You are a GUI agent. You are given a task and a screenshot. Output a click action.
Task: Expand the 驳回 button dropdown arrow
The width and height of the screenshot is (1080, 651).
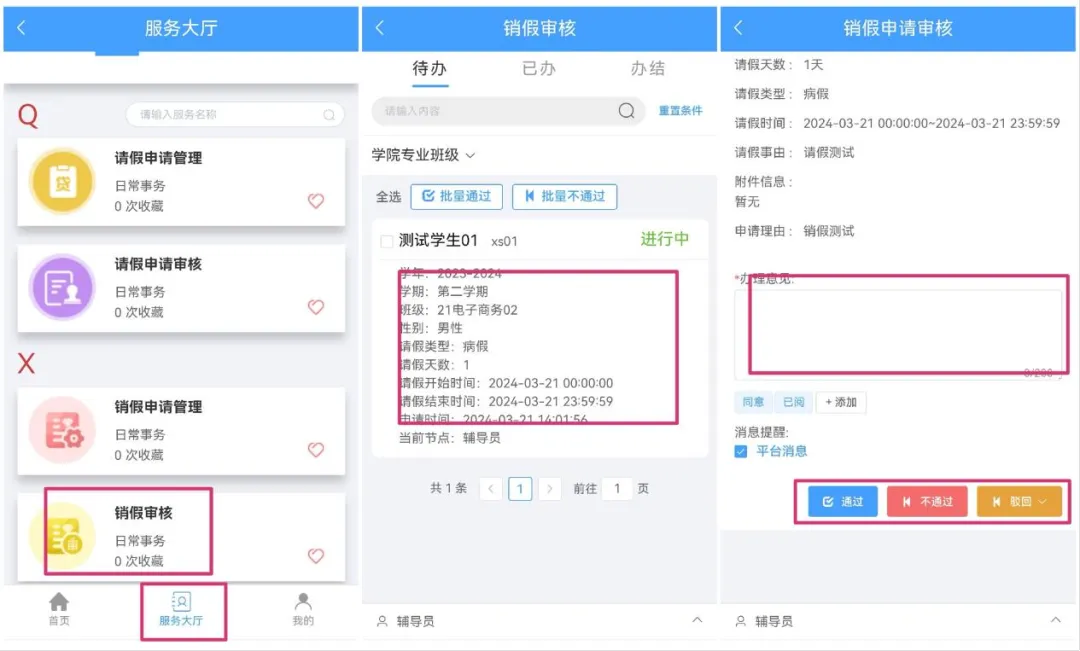coord(1044,501)
